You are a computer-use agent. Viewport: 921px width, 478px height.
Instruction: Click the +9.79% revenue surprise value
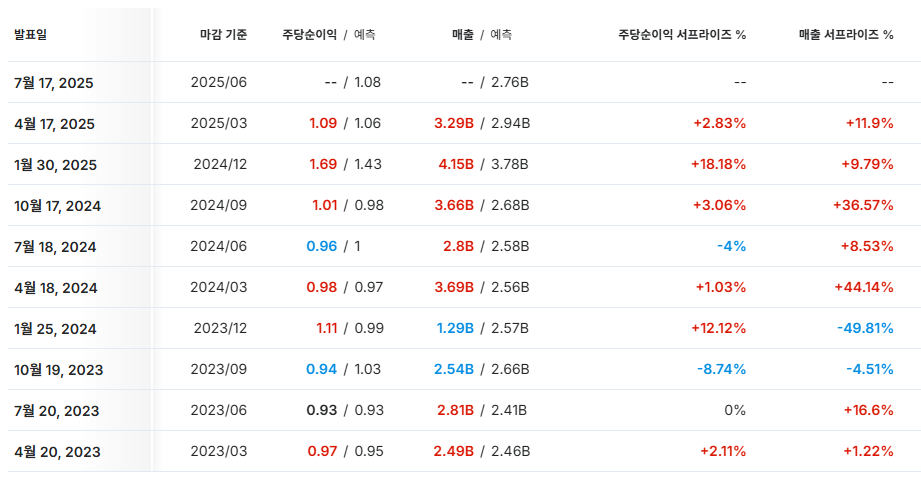[868, 164]
